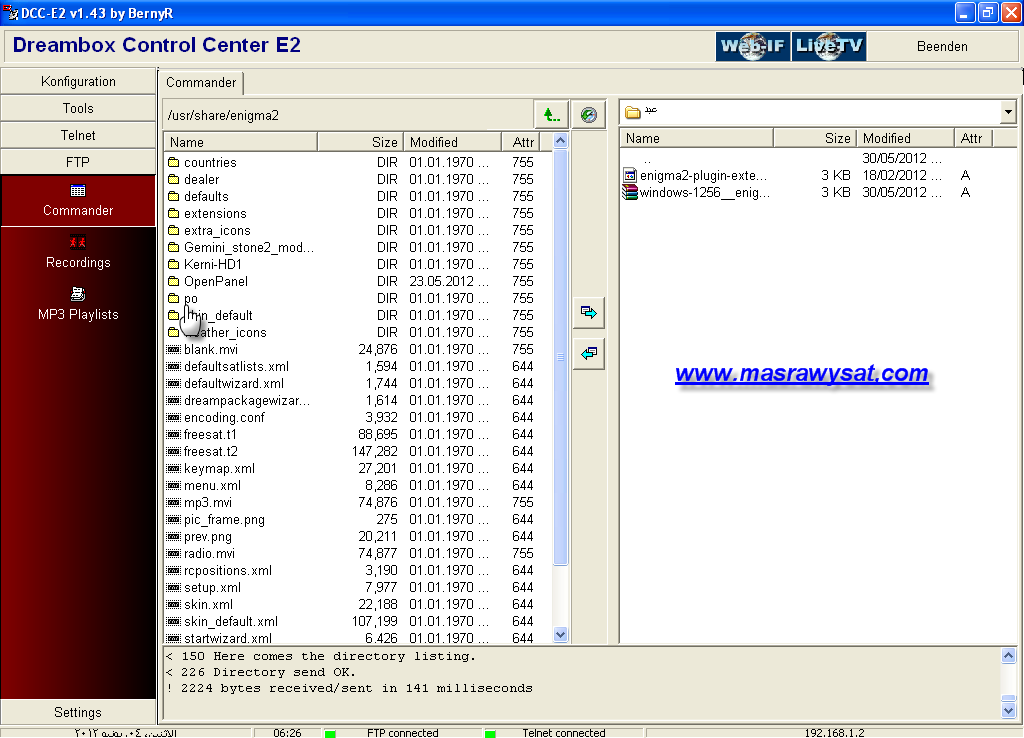This screenshot has height=738, width=1024.
Task: Select the Commander sidebar icon
Action: pos(78,191)
